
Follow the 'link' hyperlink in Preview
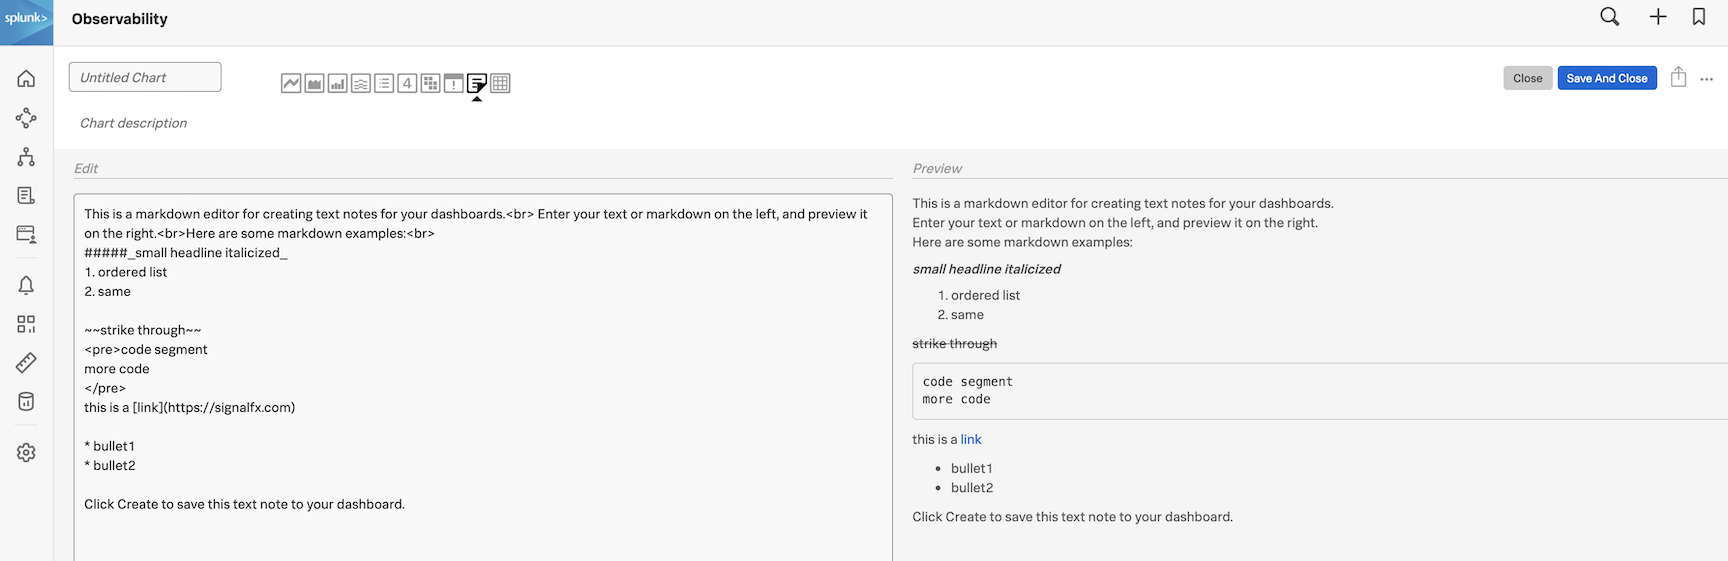(x=971, y=439)
